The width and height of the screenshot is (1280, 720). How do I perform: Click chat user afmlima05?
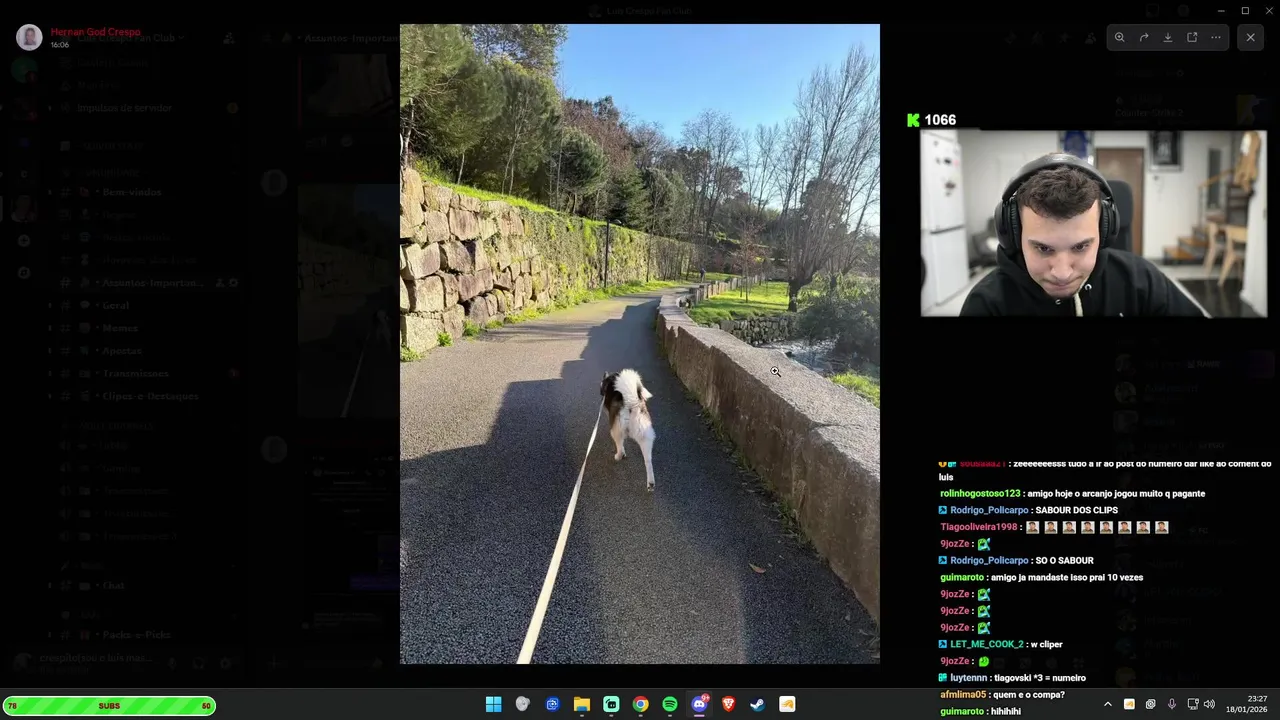964,695
